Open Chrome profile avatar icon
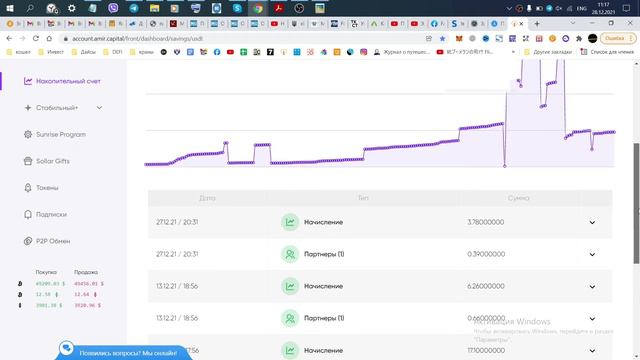The image size is (640, 360). (592, 38)
